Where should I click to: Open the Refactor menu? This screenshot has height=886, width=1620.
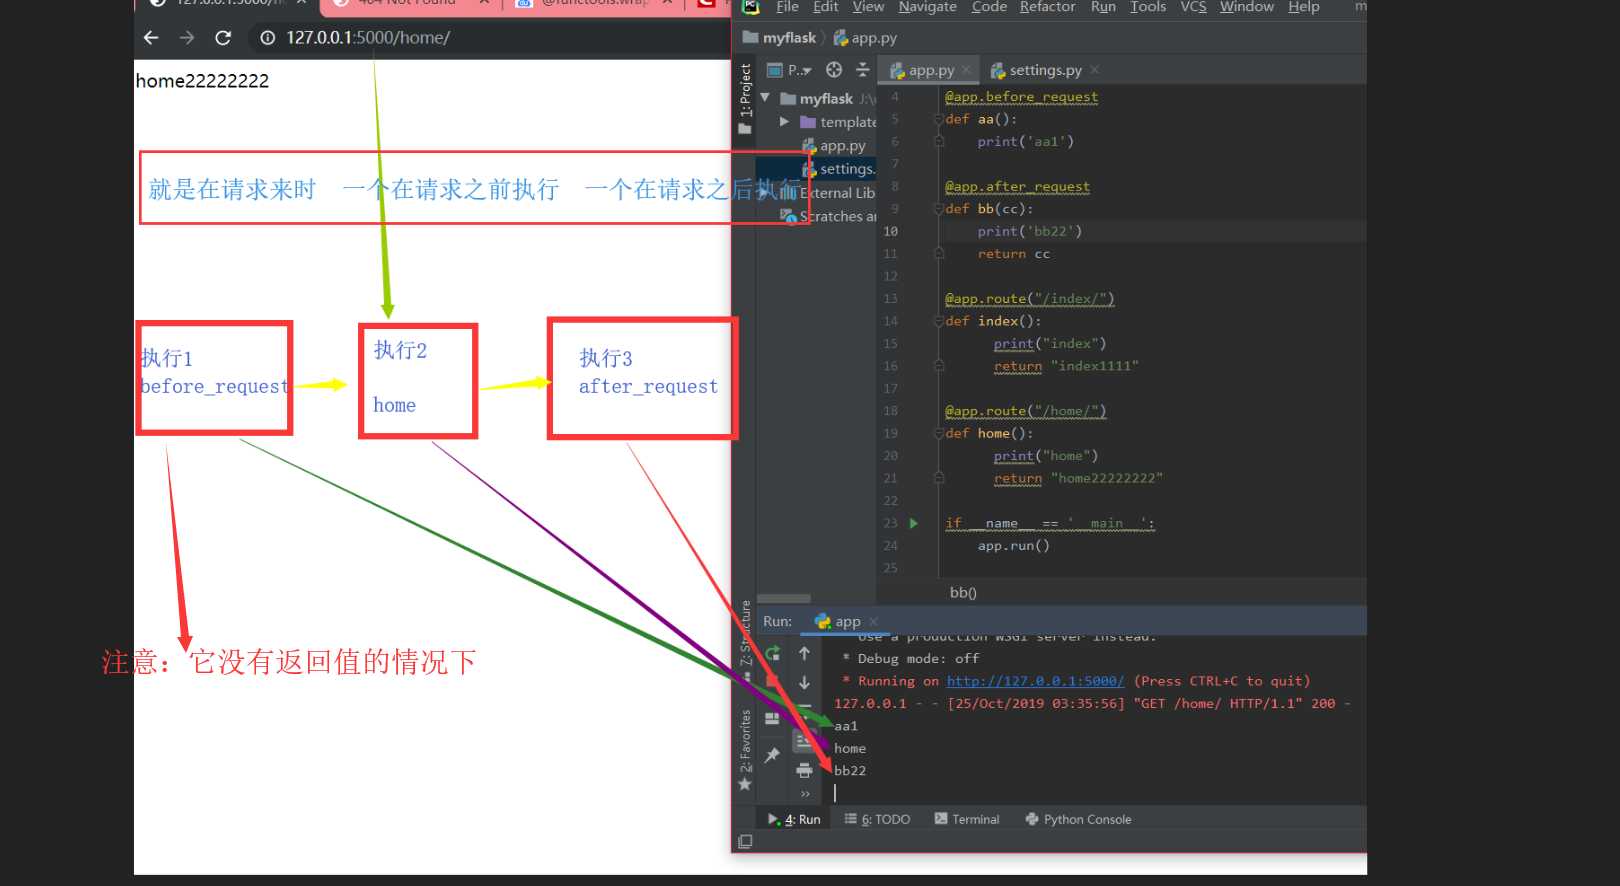(x=1047, y=7)
